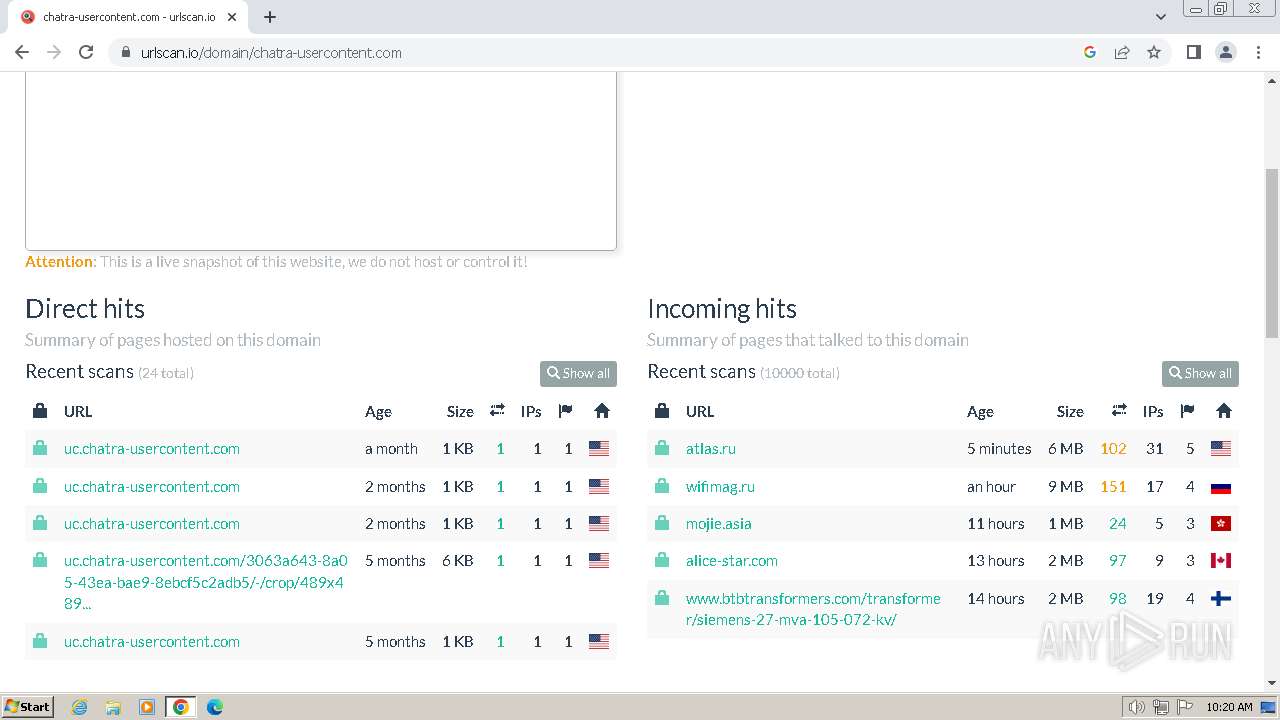
Task: Click the Direct hits lock column icon
Action: pyautogui.click(x=40, y=410)
